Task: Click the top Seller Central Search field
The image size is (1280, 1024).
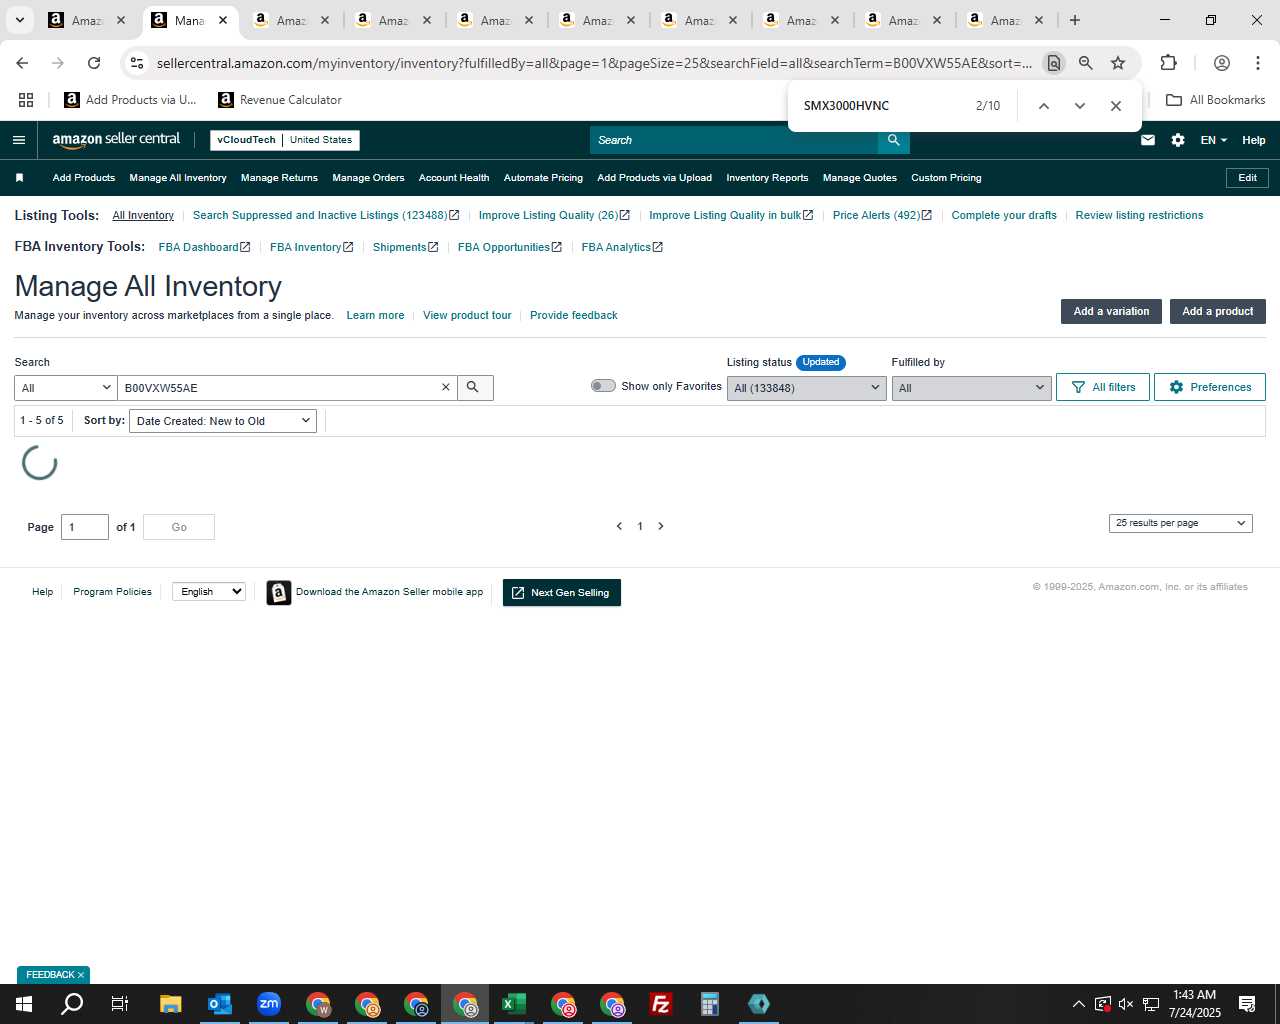Action: [x=734, y=140]
